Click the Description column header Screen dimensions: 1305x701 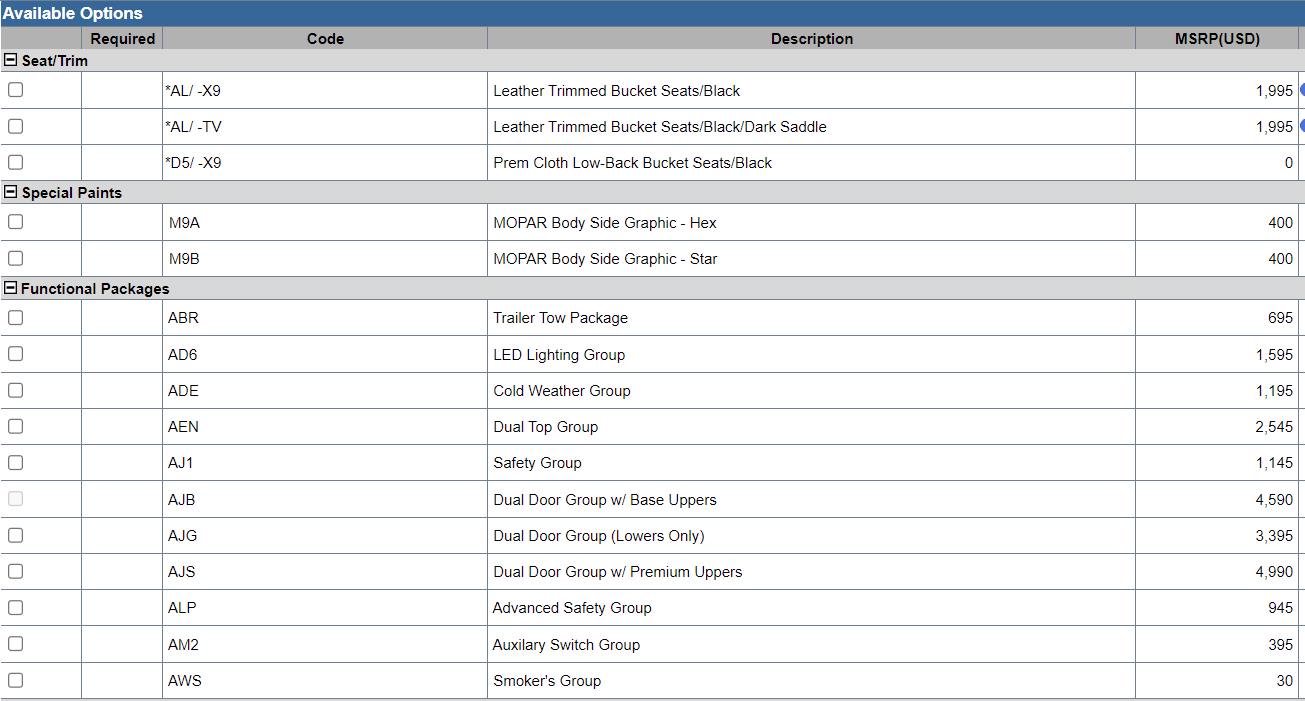click(811, 38)
